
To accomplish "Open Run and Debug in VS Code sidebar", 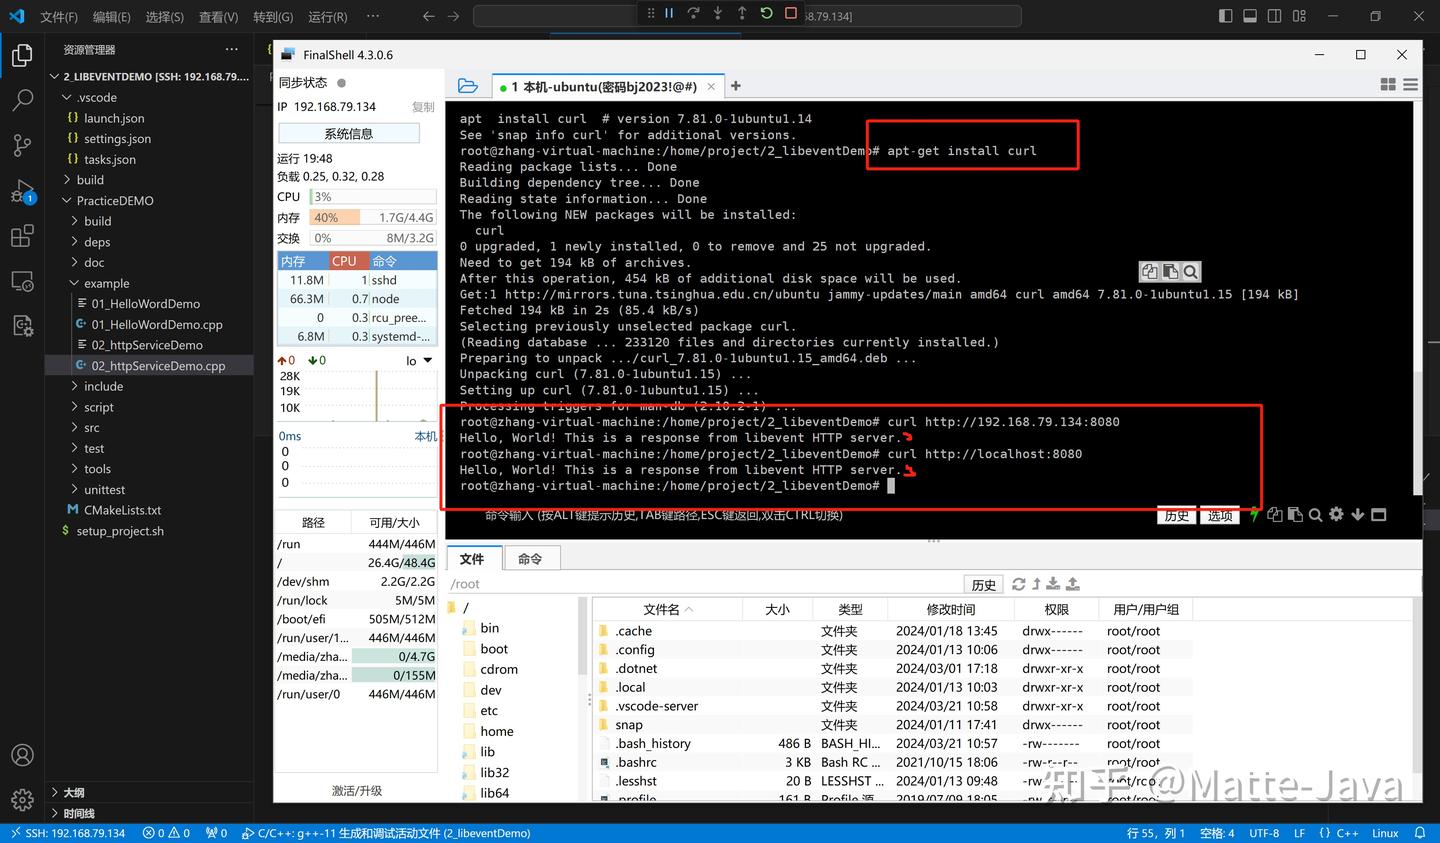I will pos(22,189).
